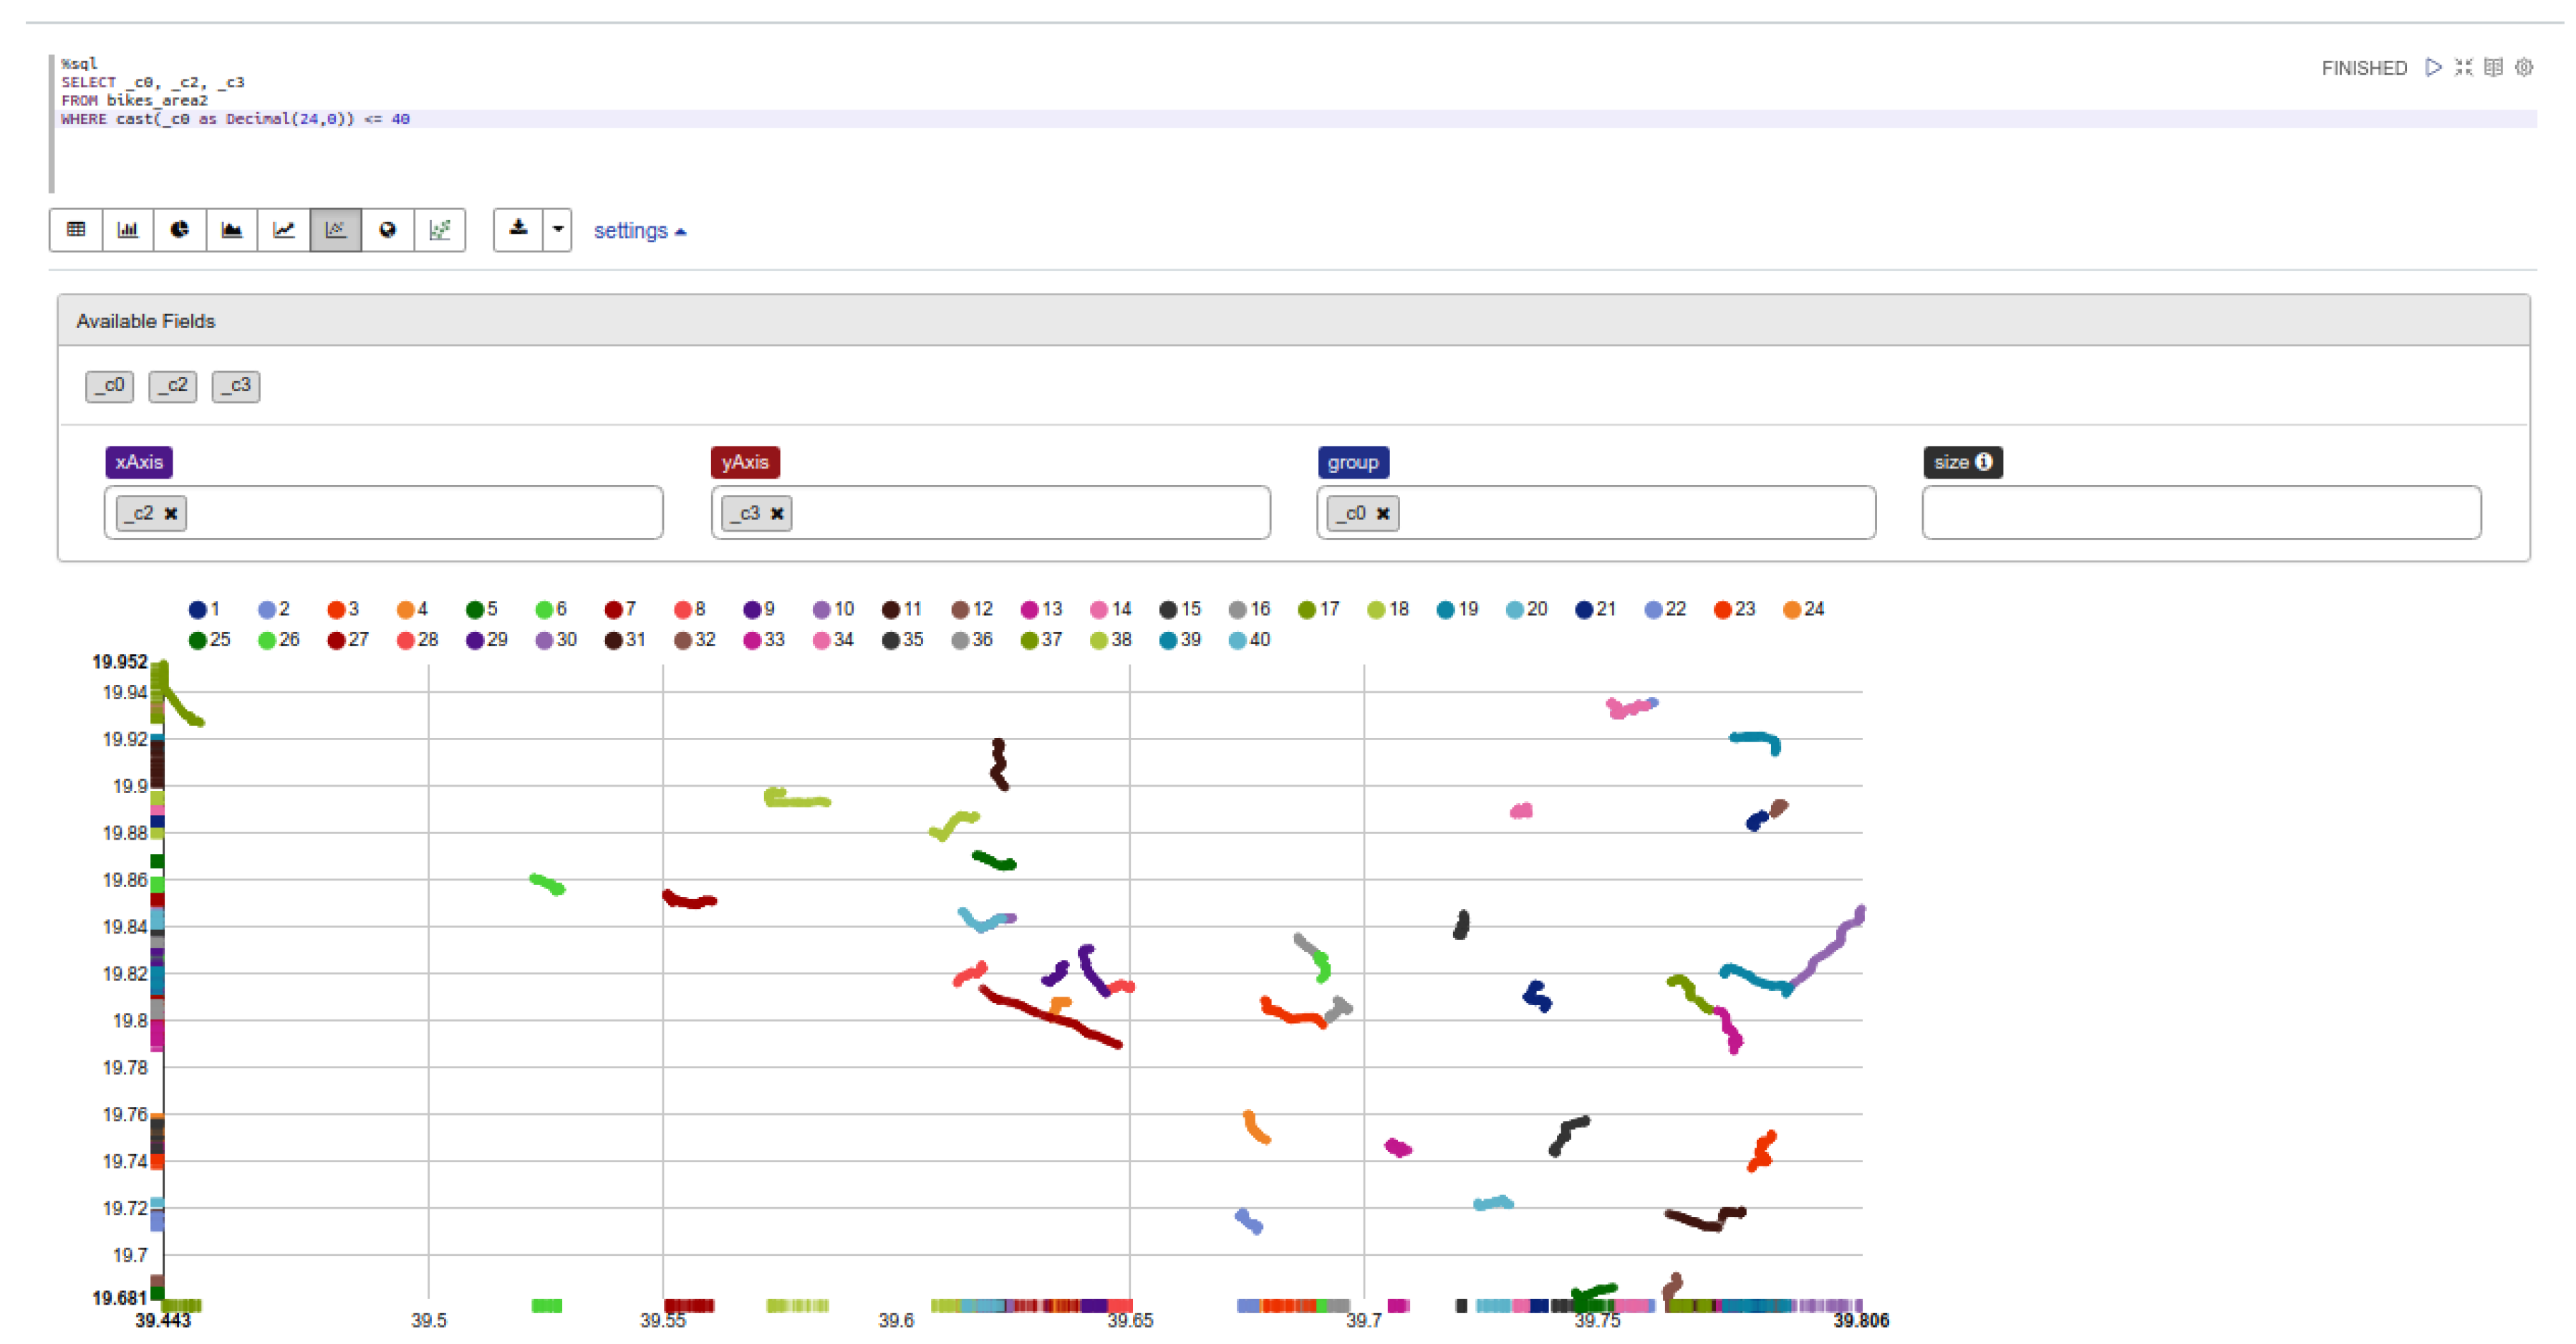The width and height of the screenshot is (2576, 1344).
Task: Run the paragraph with play icon
Action: tap(2433, 67)
